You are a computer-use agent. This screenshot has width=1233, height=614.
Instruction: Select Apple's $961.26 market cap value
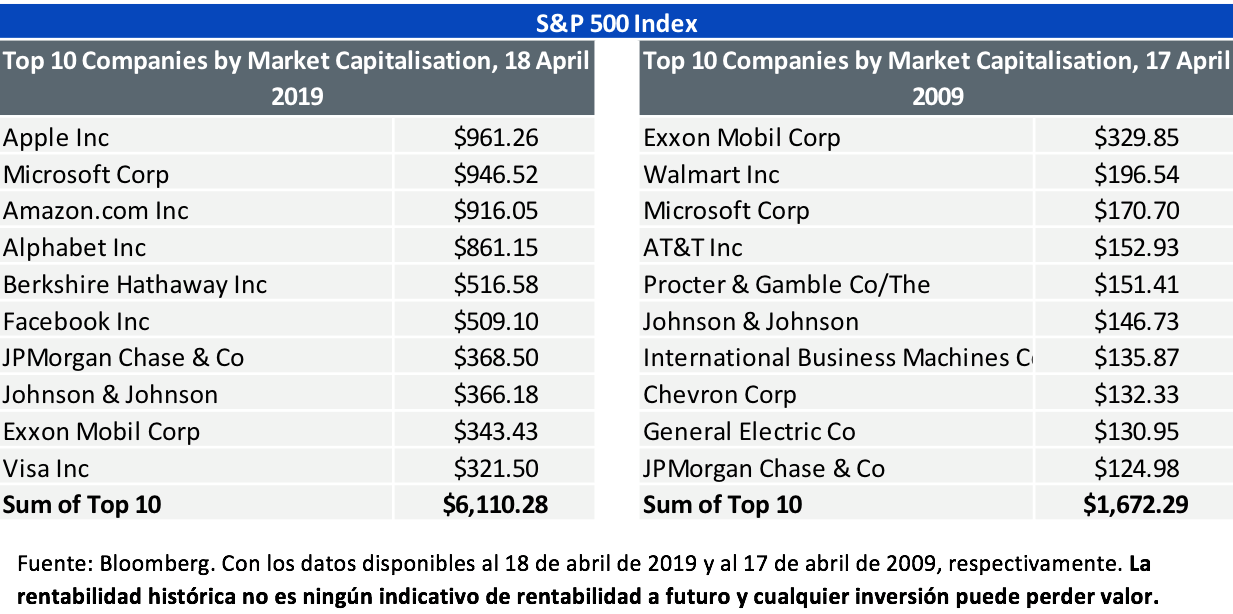tap(495, 138)
